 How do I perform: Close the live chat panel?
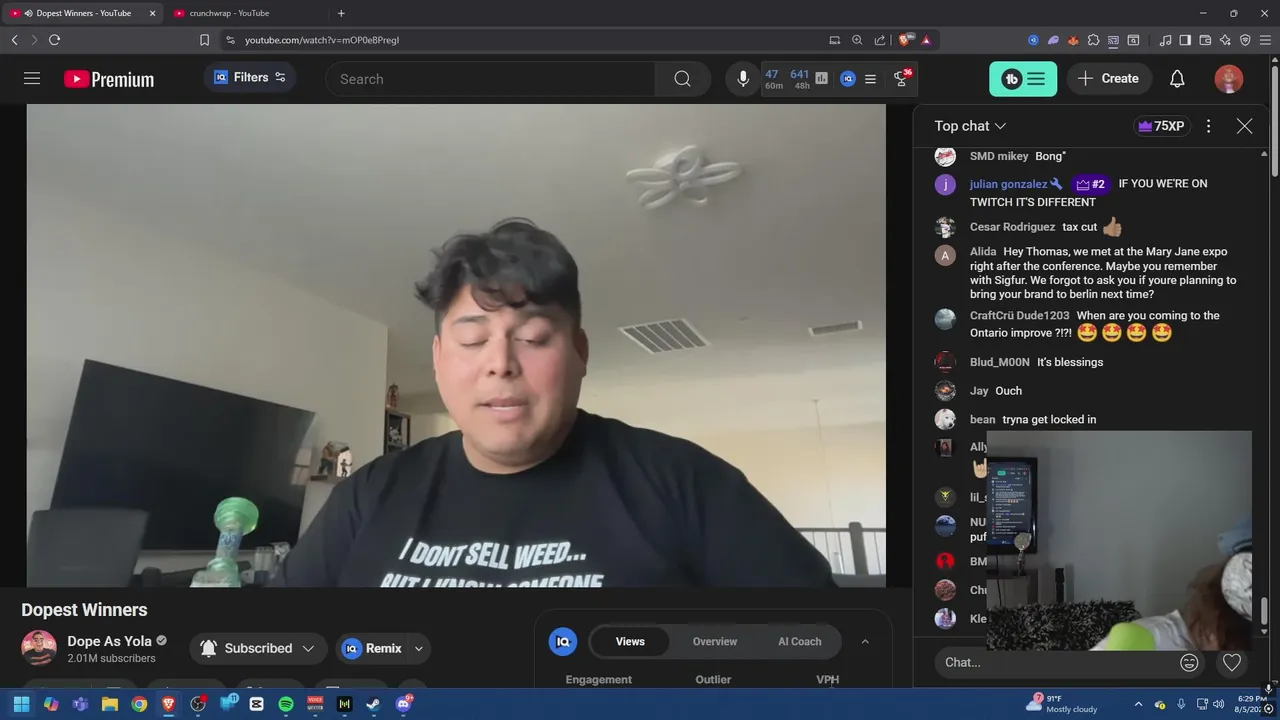tap(1244, 126)
